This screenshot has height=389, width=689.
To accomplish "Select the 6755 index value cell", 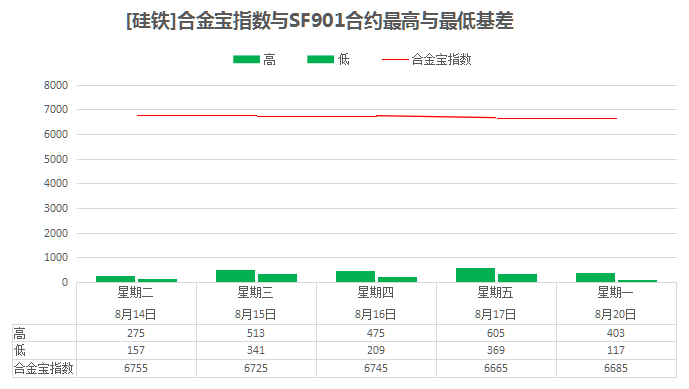I will click(136, 368).
